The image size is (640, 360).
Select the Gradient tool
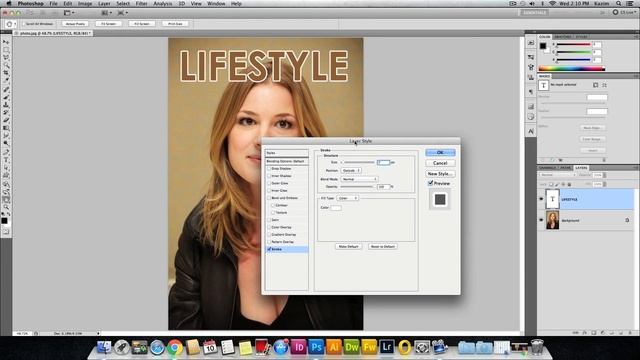[x=6, y=128]
